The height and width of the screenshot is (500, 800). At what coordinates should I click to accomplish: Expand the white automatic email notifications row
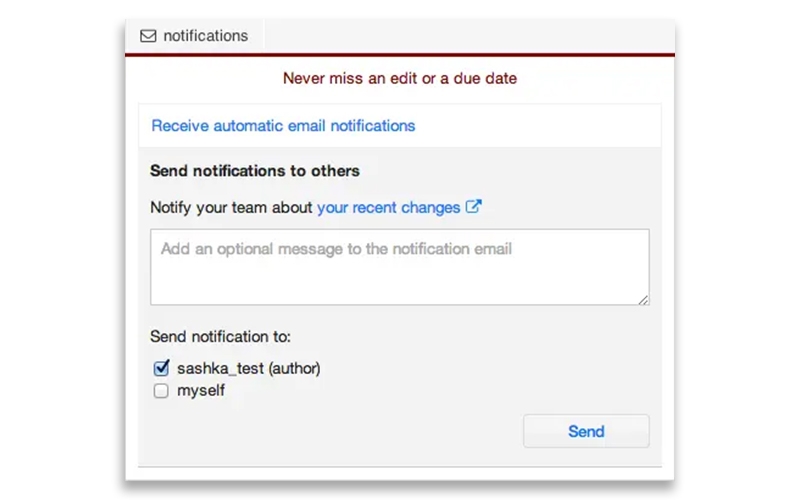(x=540, y=126)
